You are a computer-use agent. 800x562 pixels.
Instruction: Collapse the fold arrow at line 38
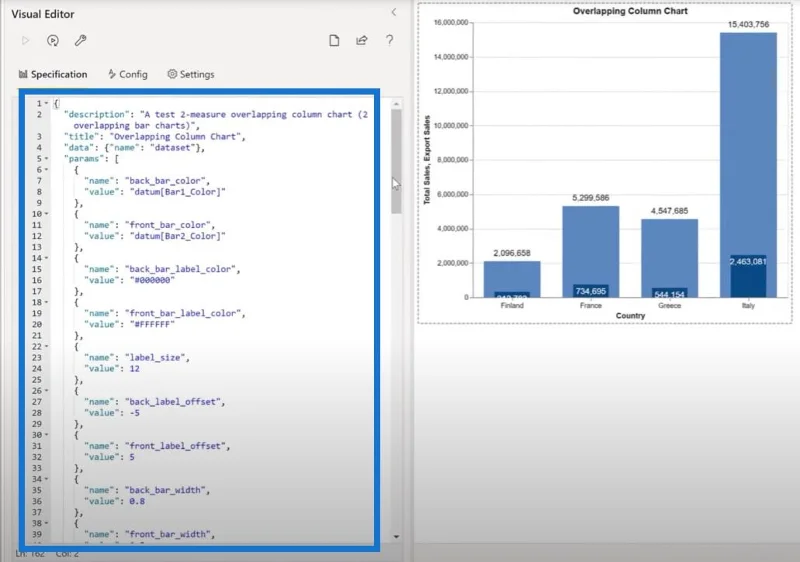[x=46, y=523]
